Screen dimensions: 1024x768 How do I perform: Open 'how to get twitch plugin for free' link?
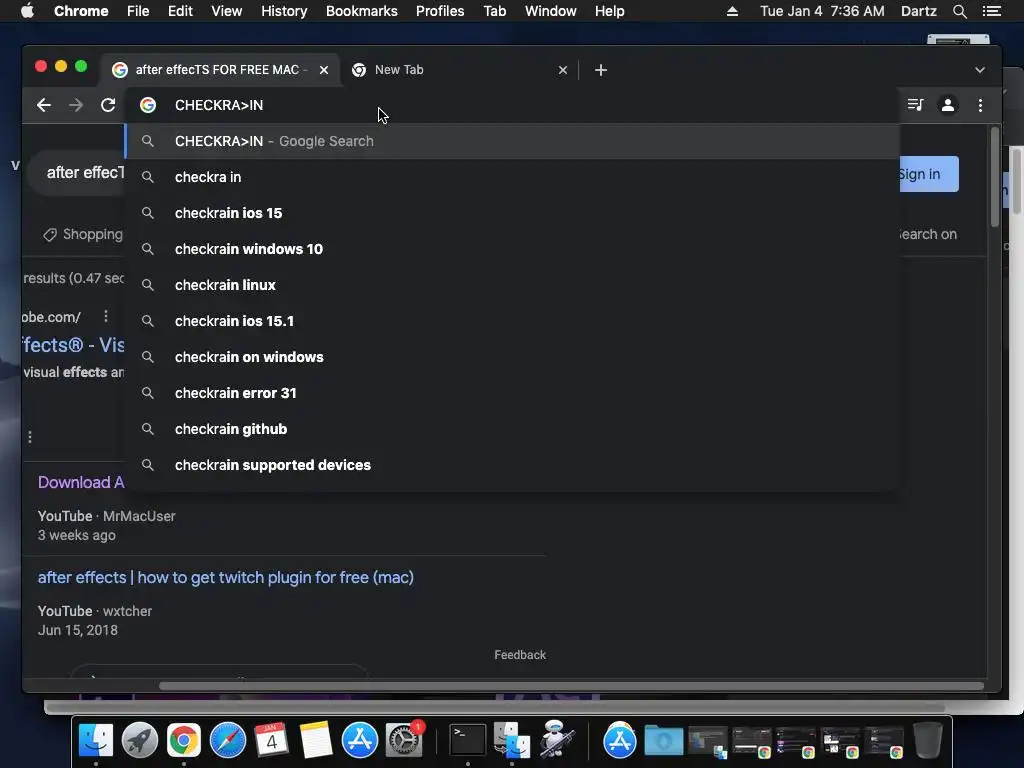225,577
